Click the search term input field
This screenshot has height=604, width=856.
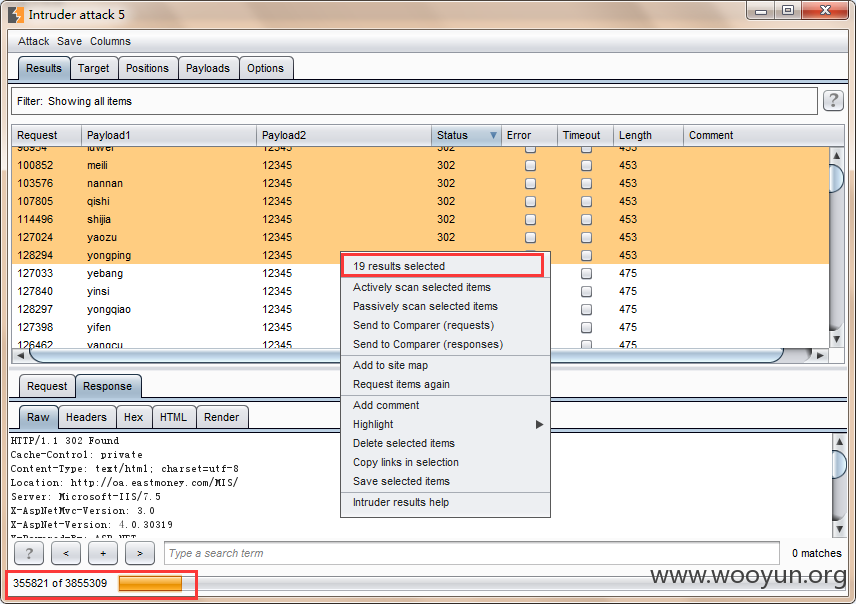pos(472,553)
